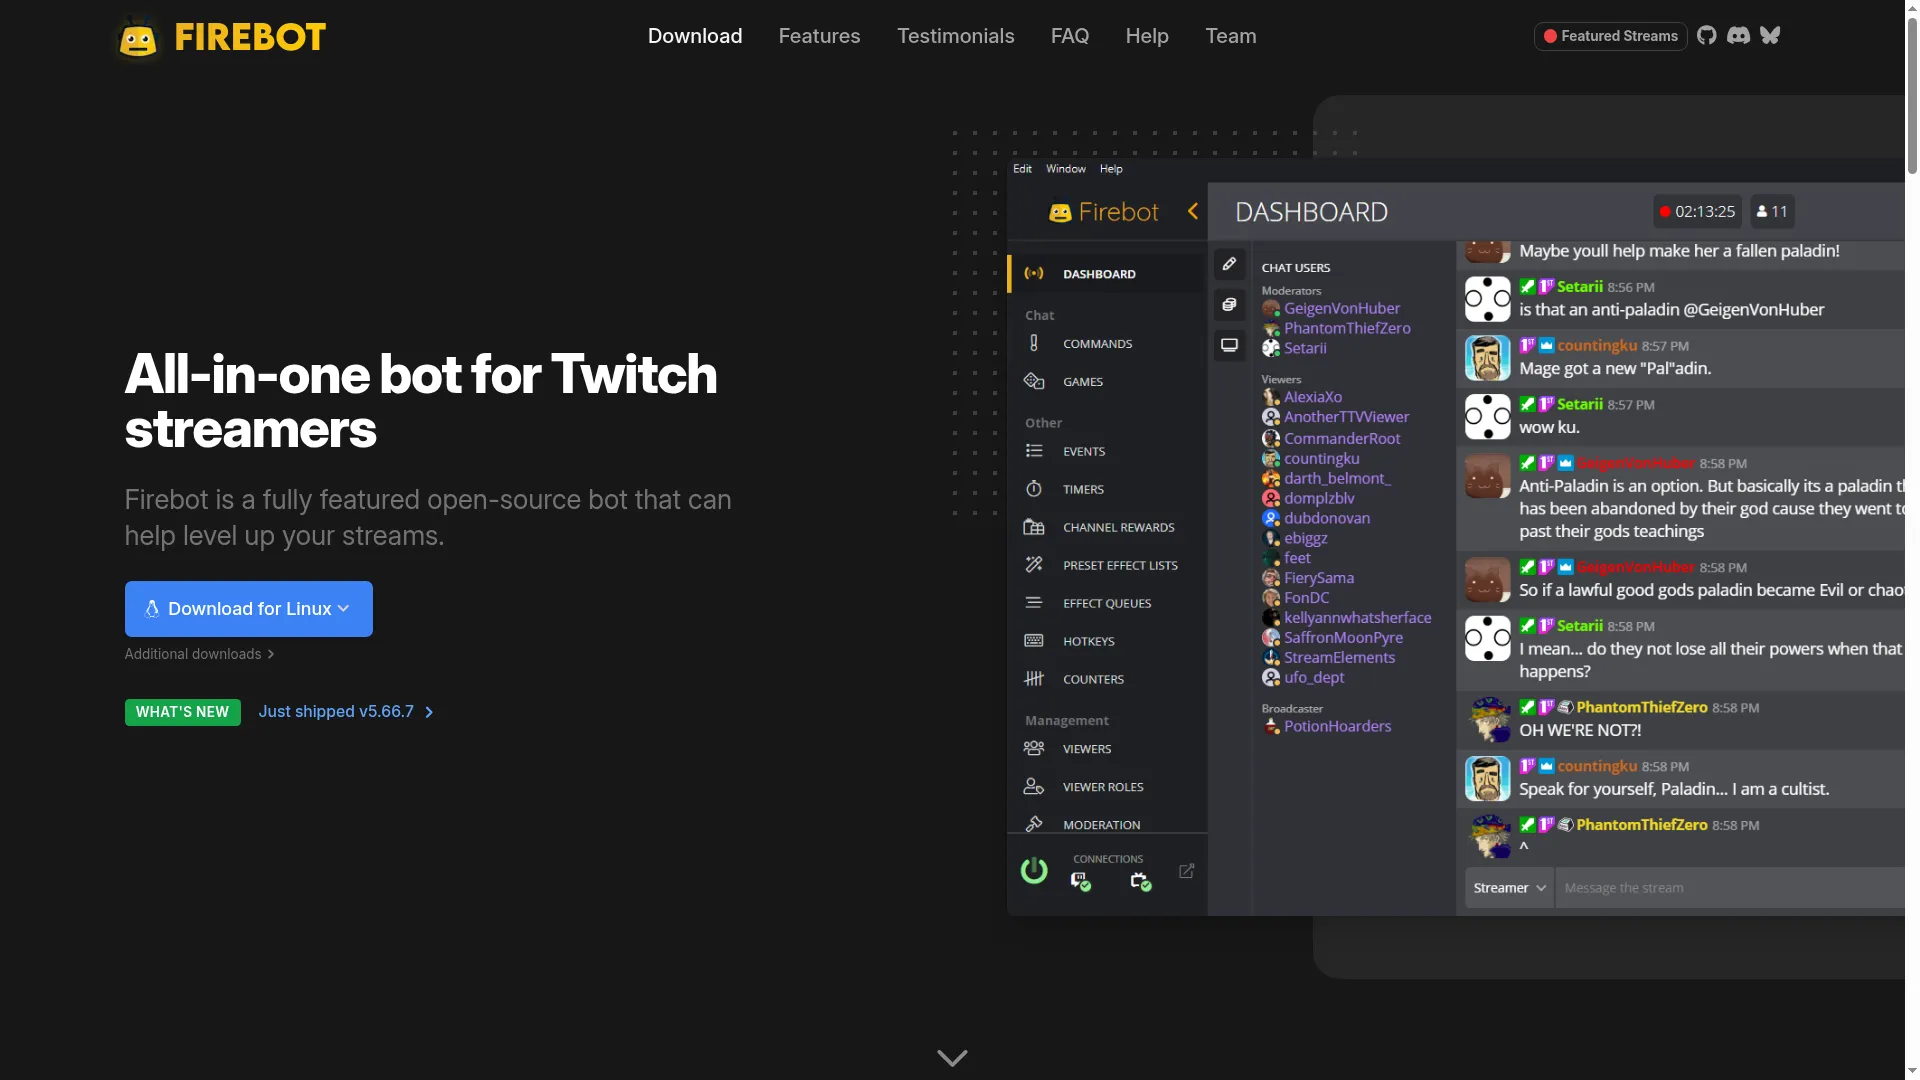The height and width of the screenshot is (1080, 1920).
Task: Click the Preset Effect Lists wand icon
Action: click(1034, 565)
